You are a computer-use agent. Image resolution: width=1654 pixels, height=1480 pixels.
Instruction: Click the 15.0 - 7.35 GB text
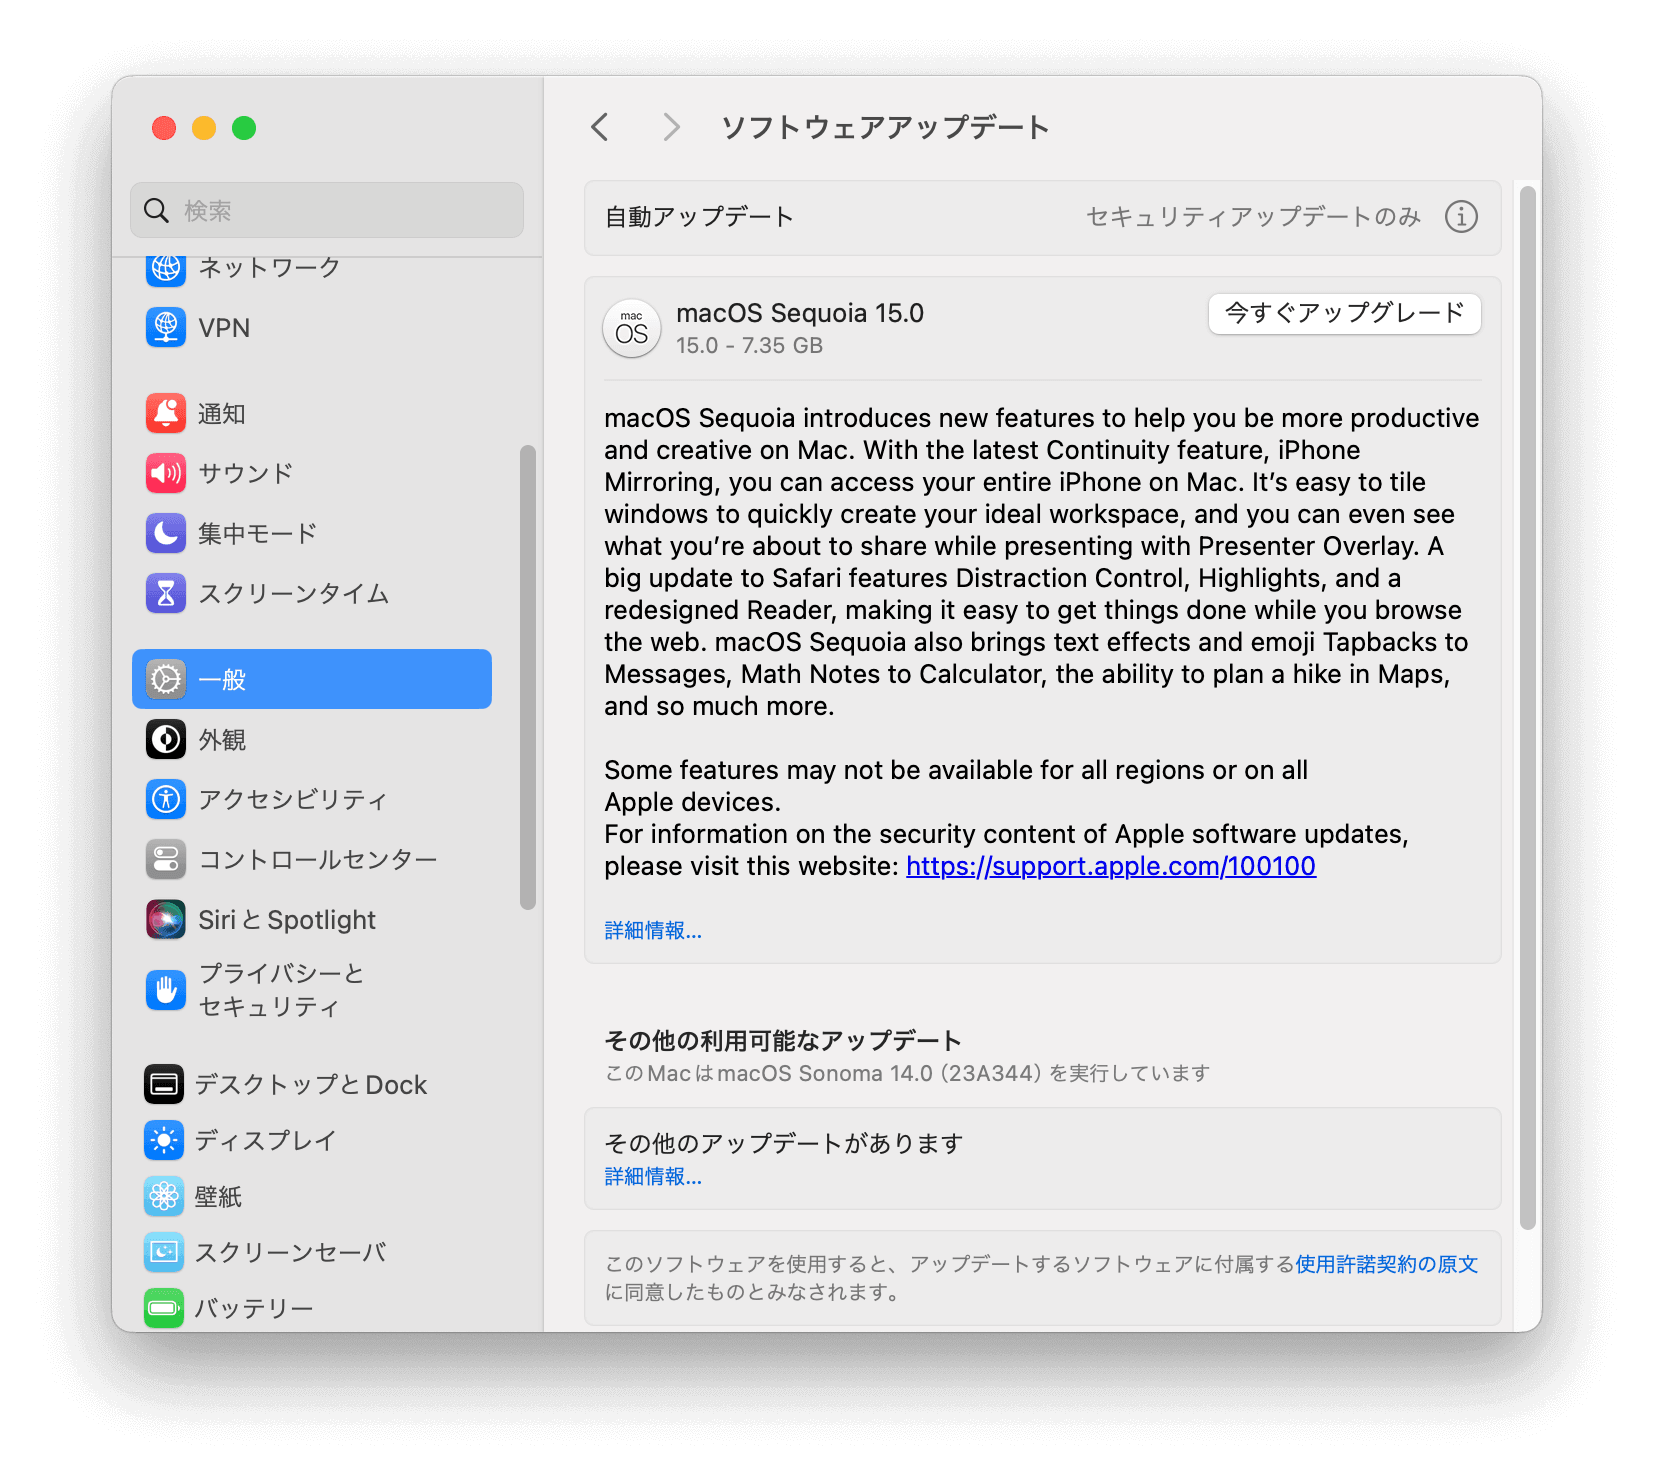click(749, 346)
